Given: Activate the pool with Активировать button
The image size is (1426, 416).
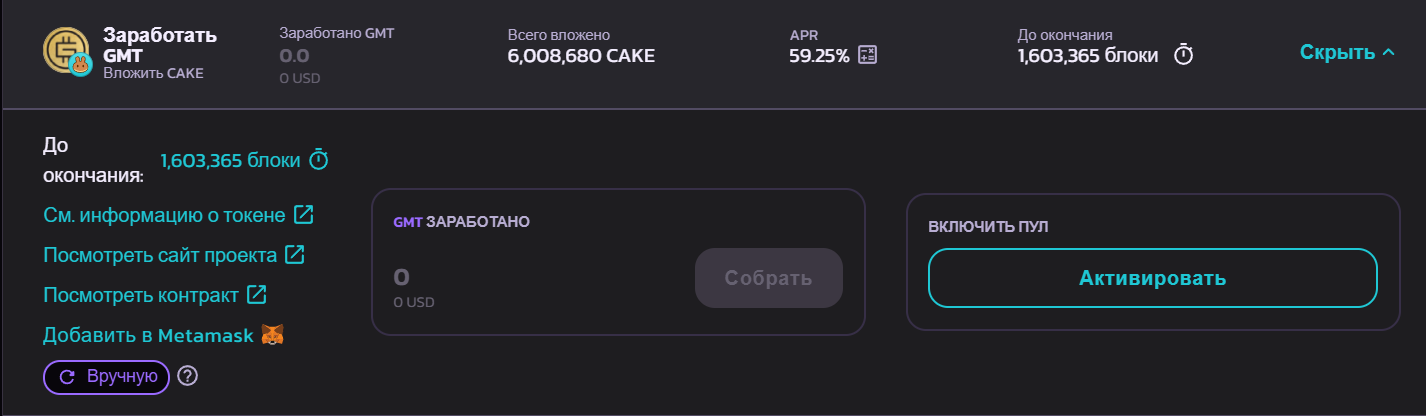Looking at the screenshot, I should (1152, 278).
